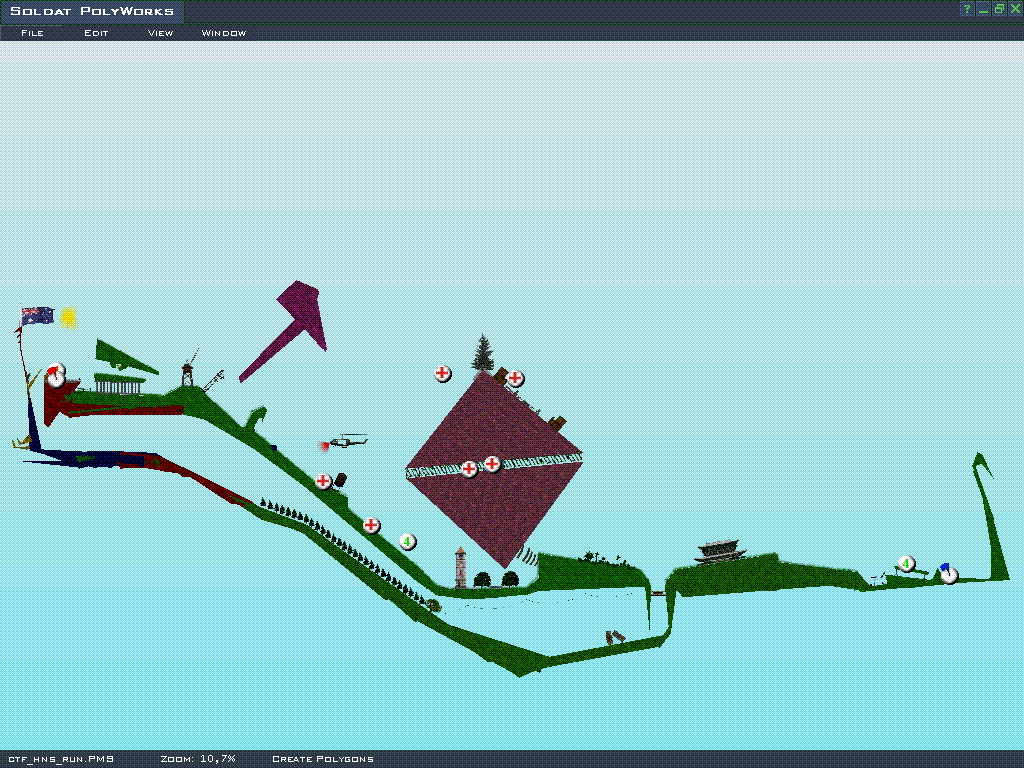Open the Edit menu
This screenshot has width=1024, height=768.
click(96, 33)
